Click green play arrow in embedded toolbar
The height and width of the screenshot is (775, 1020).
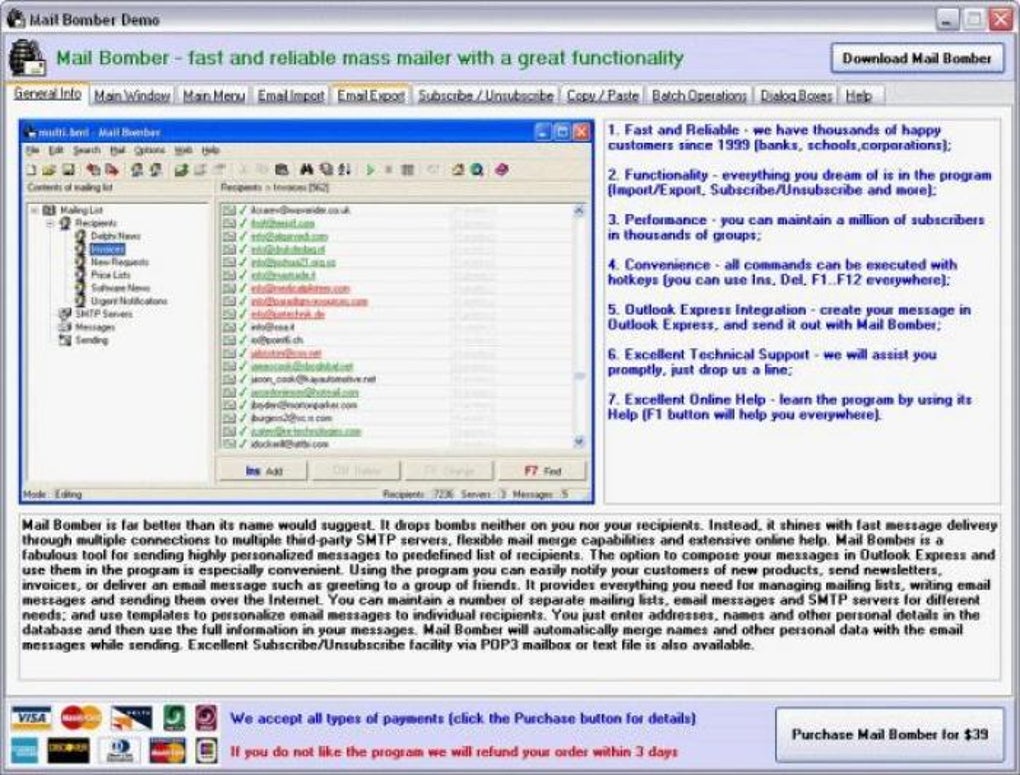pos(370,170)
